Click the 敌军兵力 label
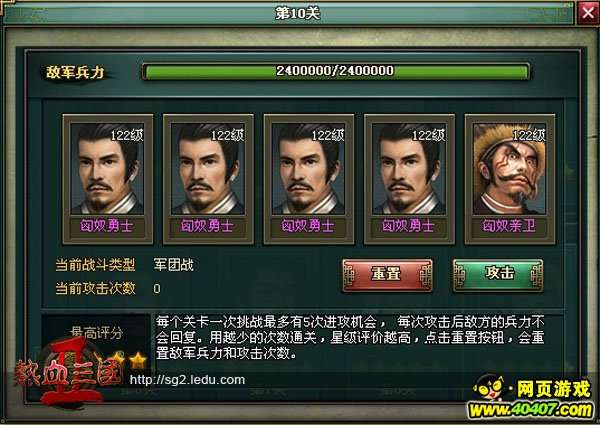 click(x=75, y=72)
